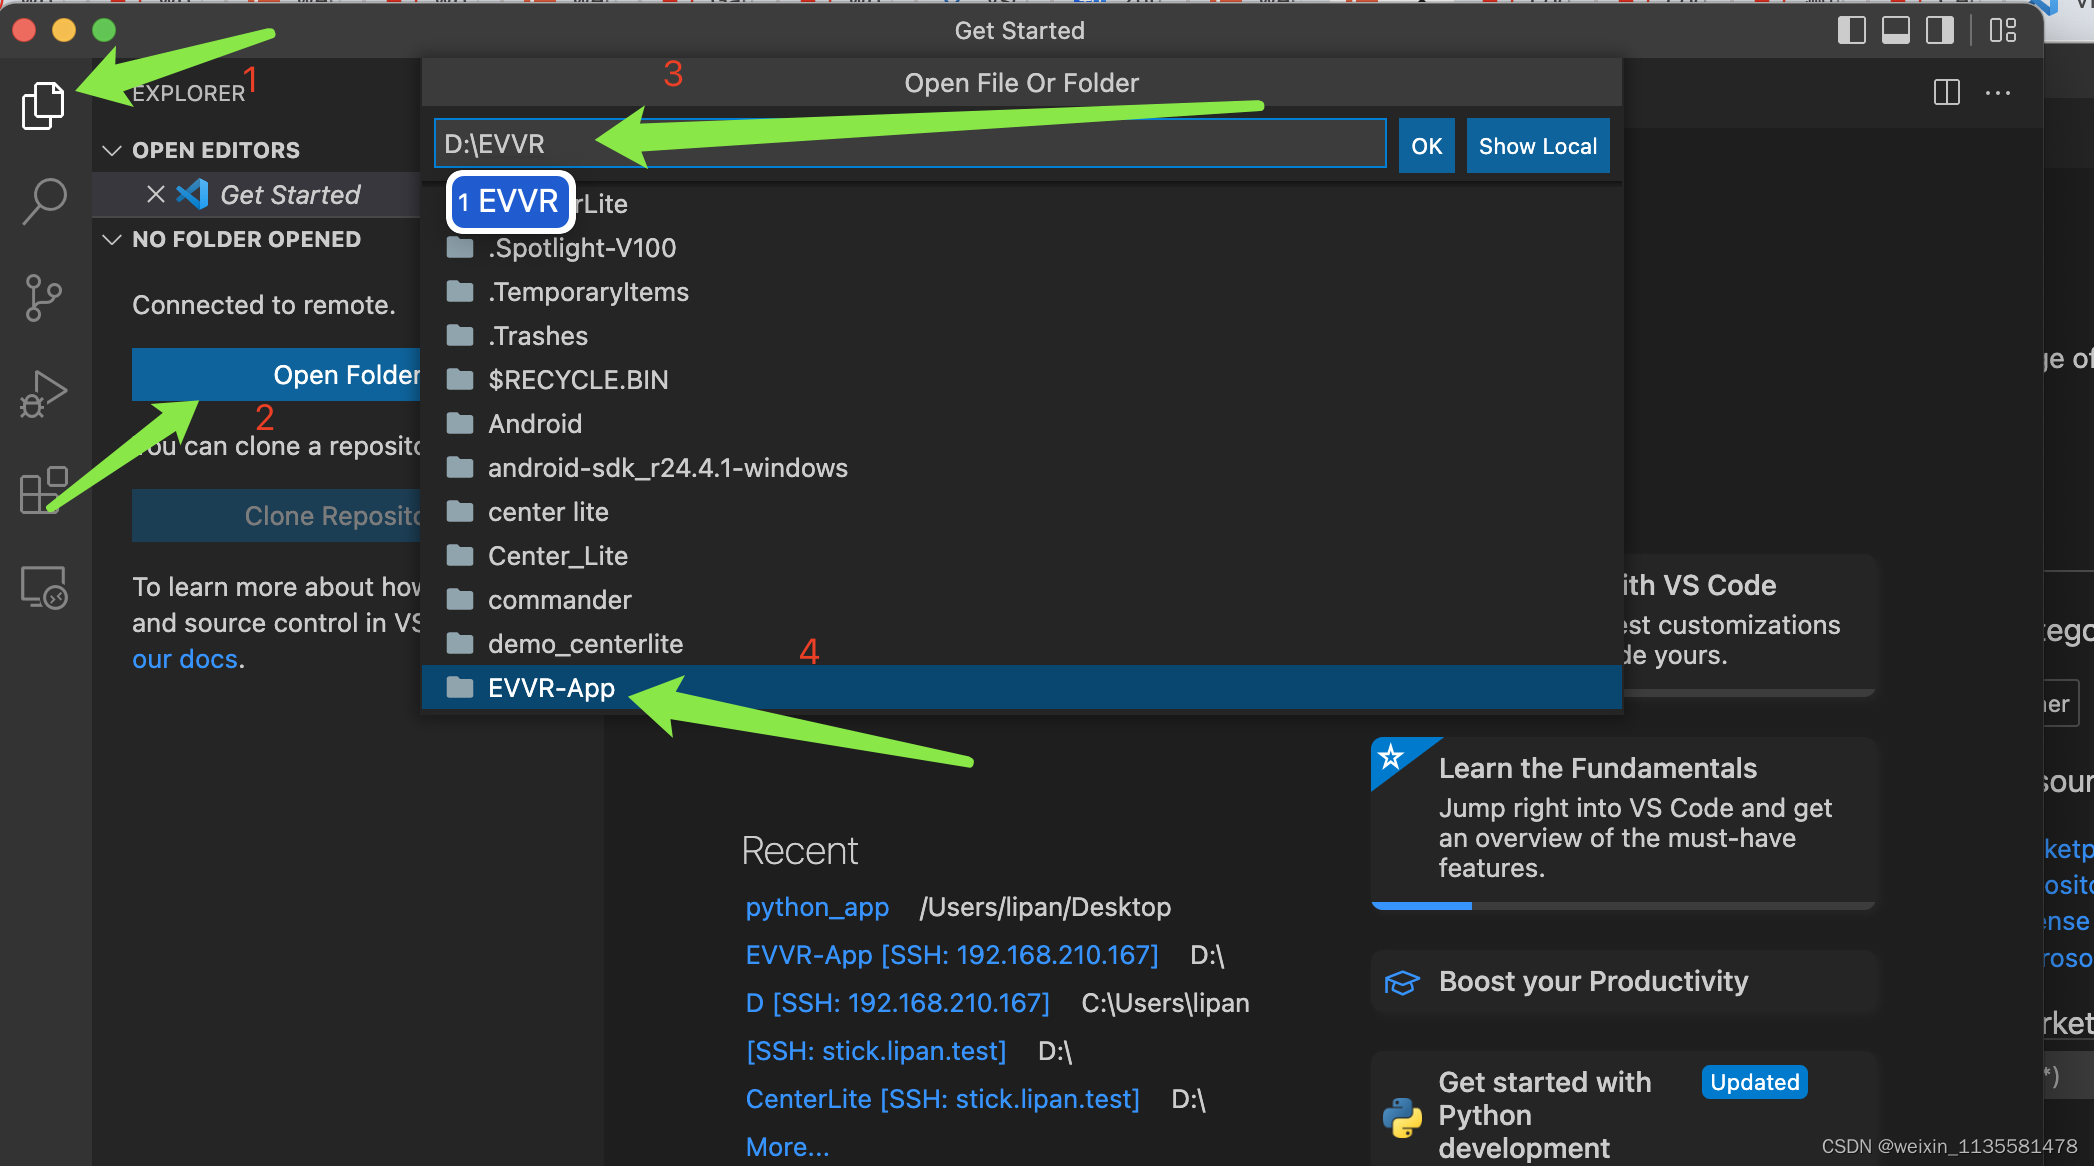Click the Learn the Fundamentals progress bar
2094x1166 pixels.
[1620, 905]
